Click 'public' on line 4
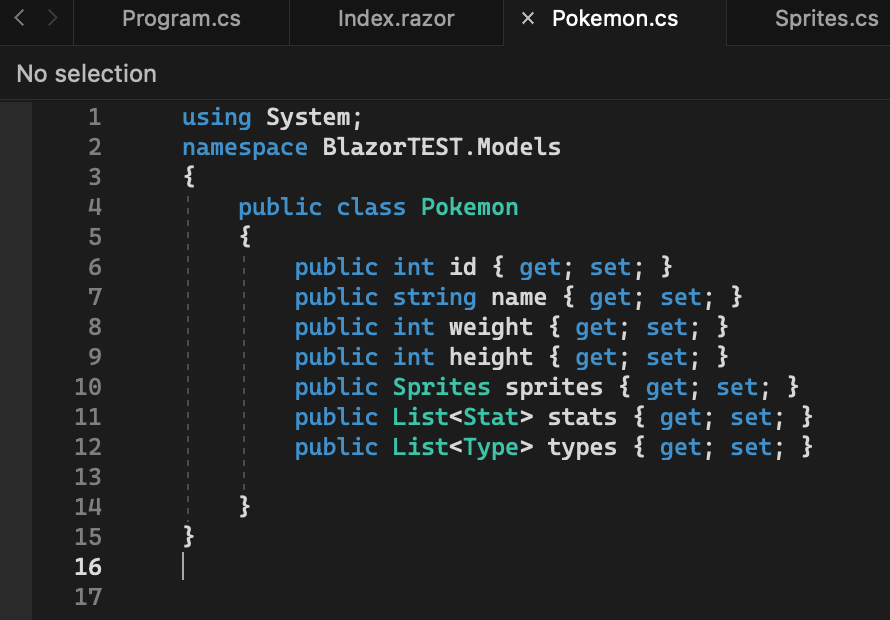 [x=280, y=208]
